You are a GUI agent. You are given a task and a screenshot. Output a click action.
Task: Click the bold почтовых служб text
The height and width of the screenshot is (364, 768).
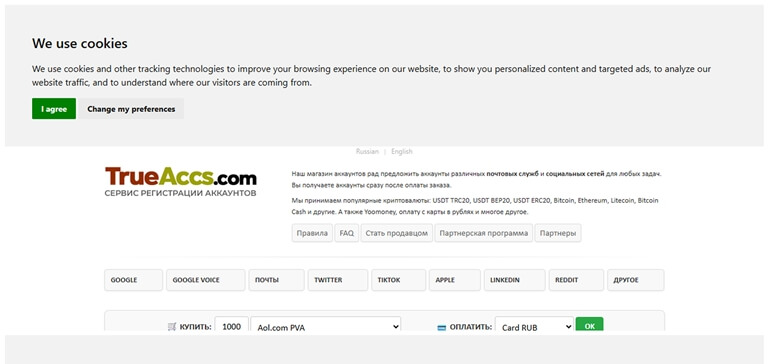(x=512, y=174)
